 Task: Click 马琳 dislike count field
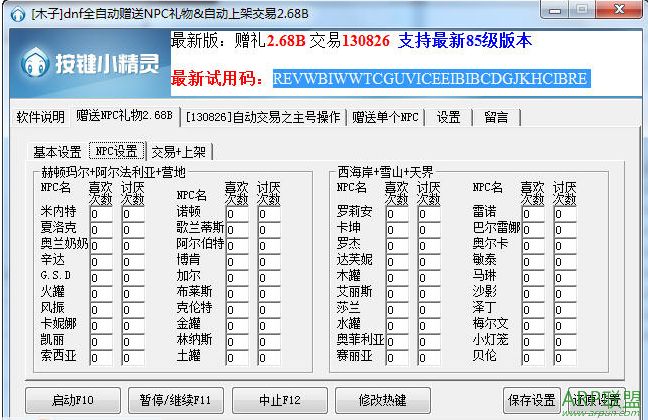[565, 277]
